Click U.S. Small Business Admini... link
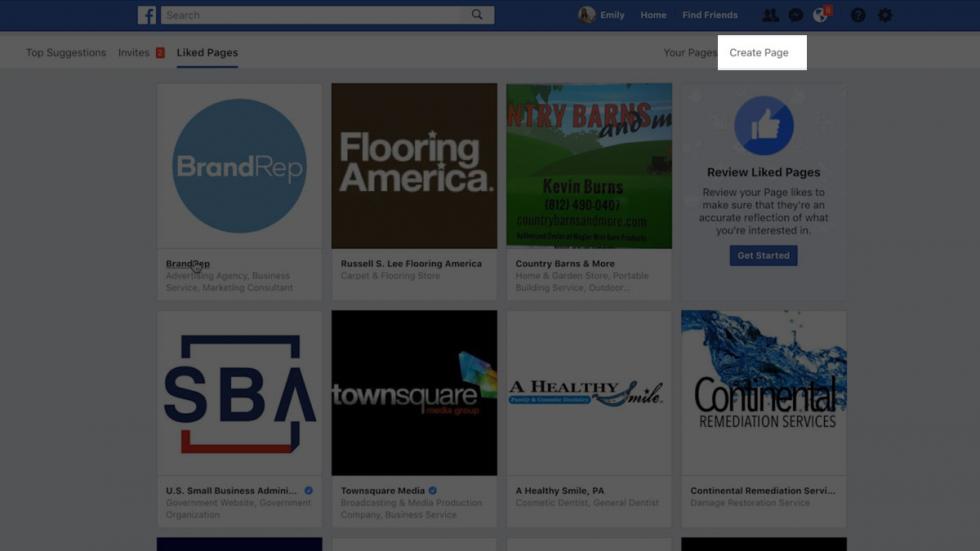The image size is (980, 551). point(231,490)
